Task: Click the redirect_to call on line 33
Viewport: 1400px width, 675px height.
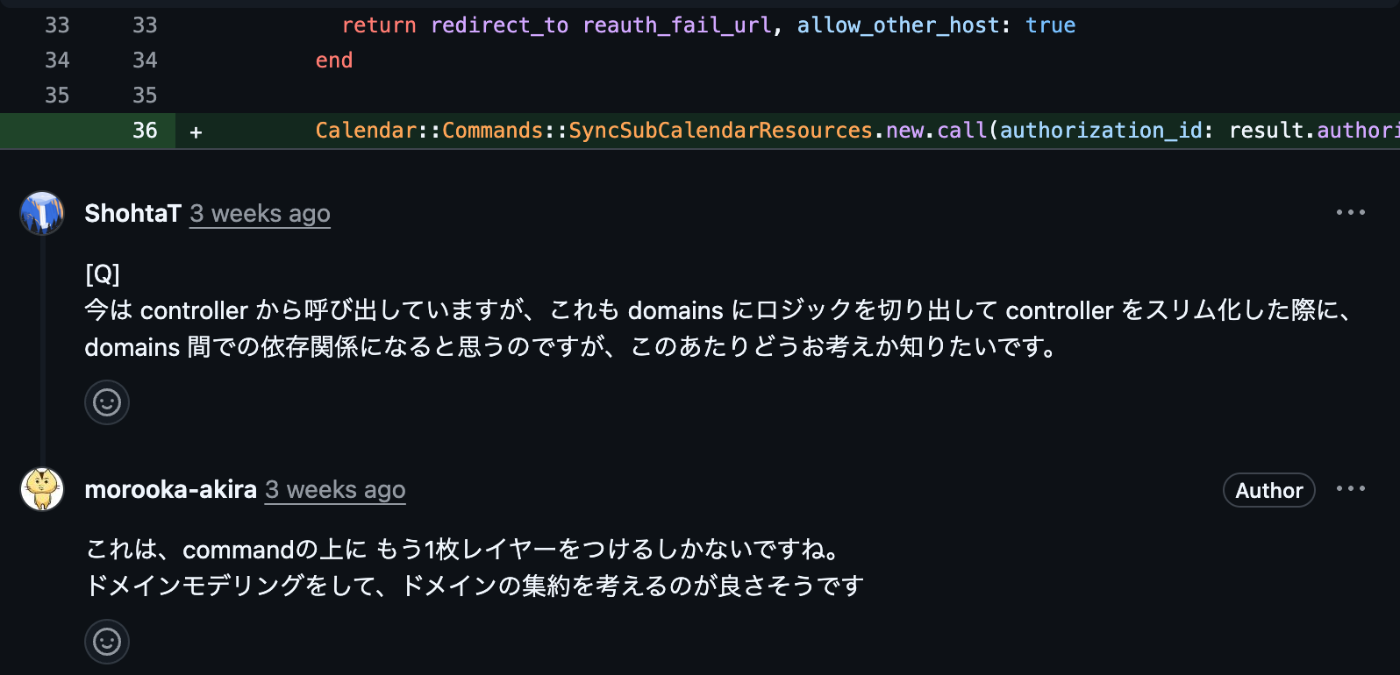Action: click(x=499, y=25)
